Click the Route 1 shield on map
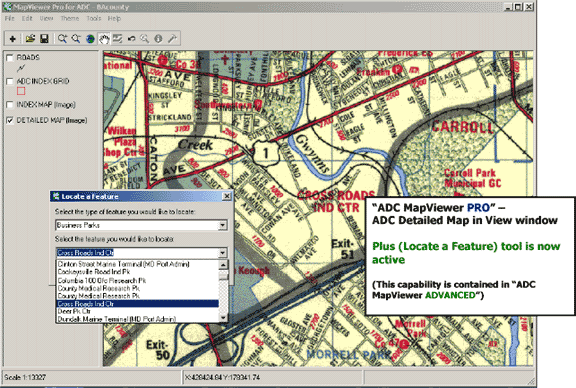This screenshot has width=576, height=388. (266, 153)
